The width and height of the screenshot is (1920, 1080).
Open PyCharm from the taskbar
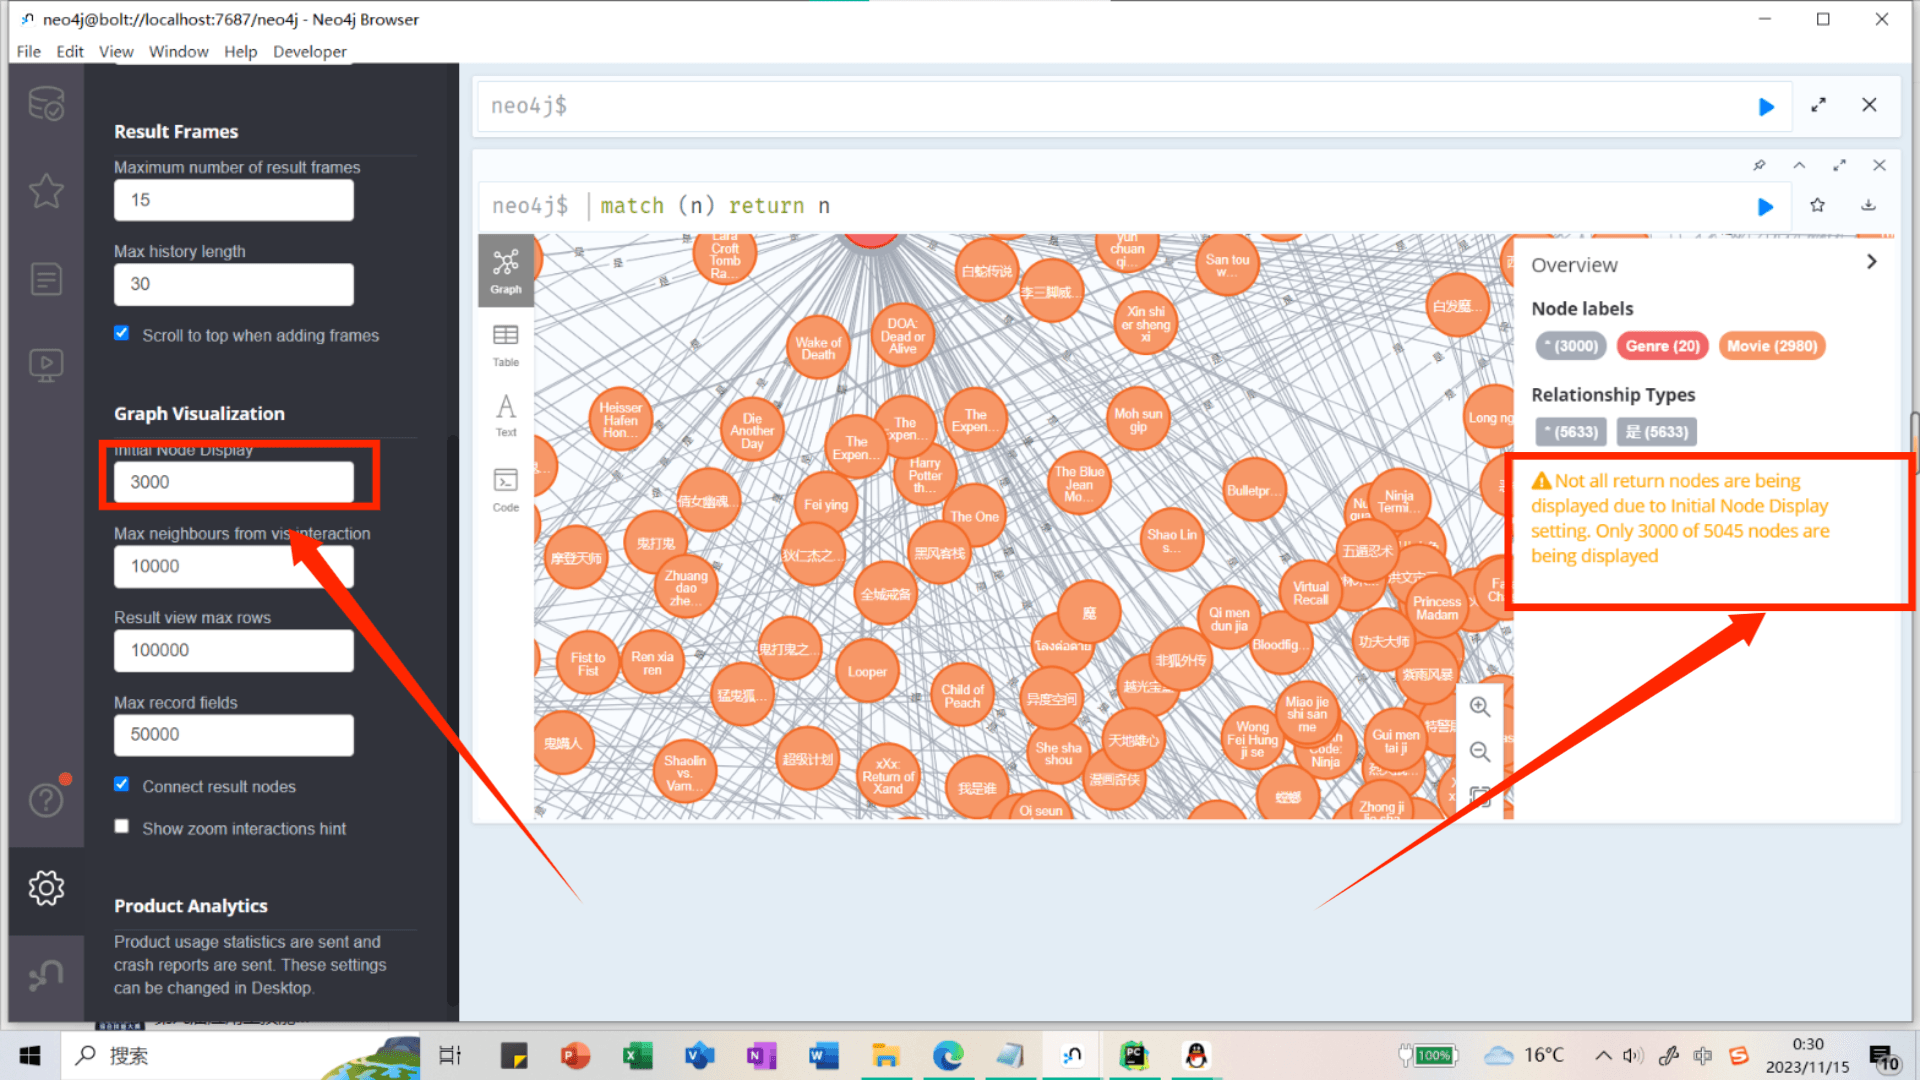point(1134,1055)
